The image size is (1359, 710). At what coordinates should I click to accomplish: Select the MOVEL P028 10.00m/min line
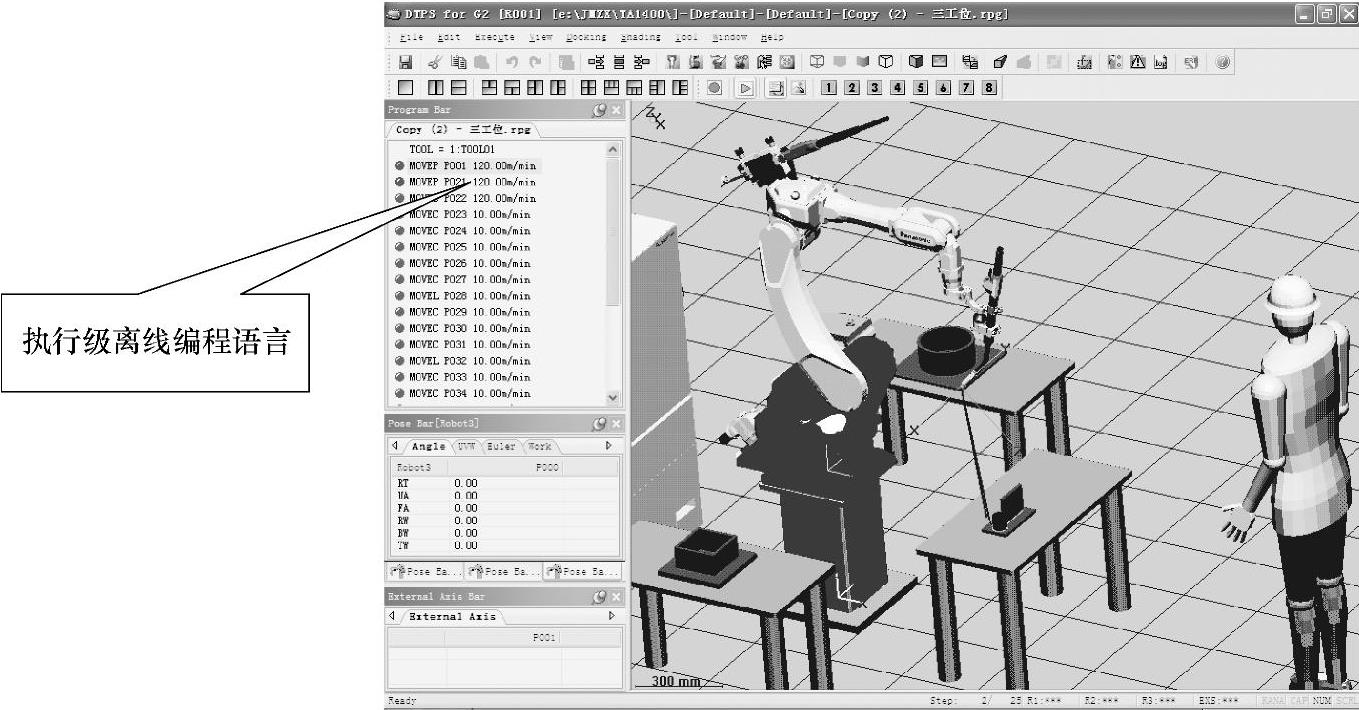[x=469, y=296]
